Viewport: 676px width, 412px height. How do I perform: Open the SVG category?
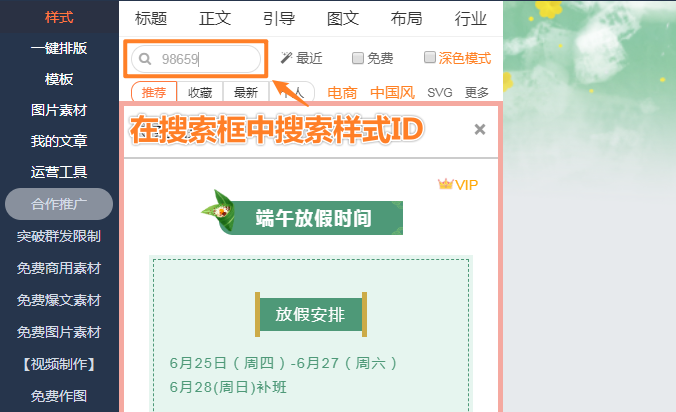tap(440, 92)
